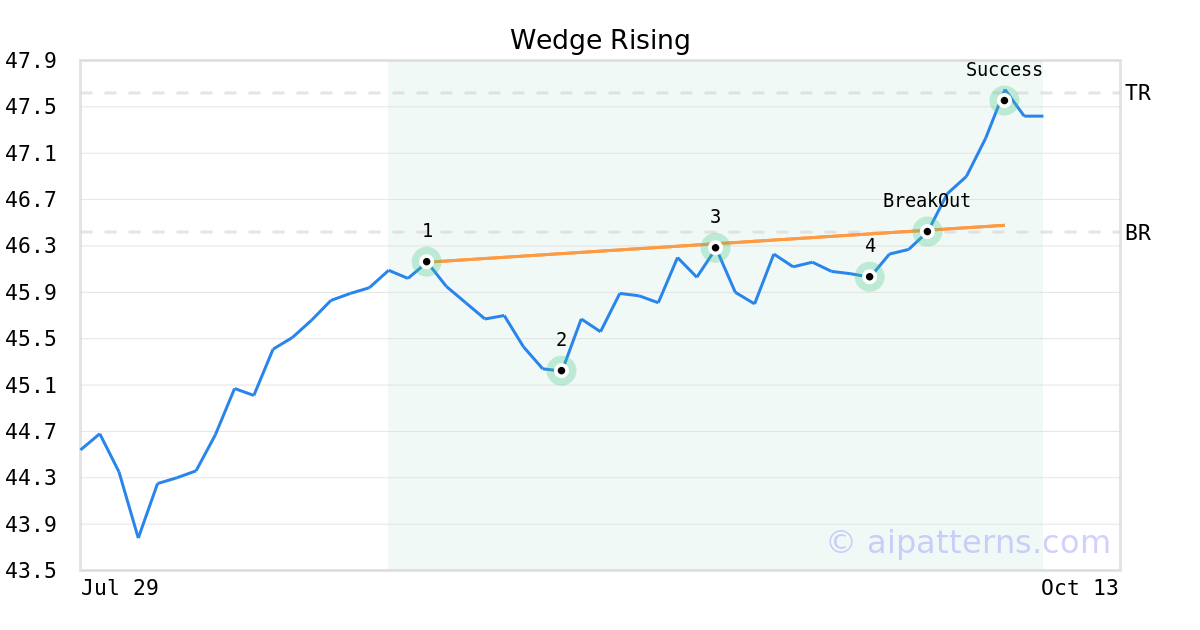
Task: Click the BreakOut text annotation
Action: [926, 201]
